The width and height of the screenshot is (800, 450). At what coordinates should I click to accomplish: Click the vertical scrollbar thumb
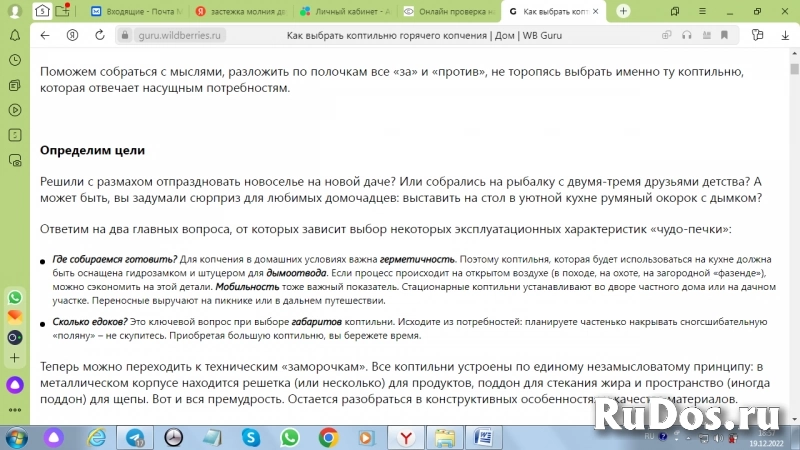(x=794, y=68)
